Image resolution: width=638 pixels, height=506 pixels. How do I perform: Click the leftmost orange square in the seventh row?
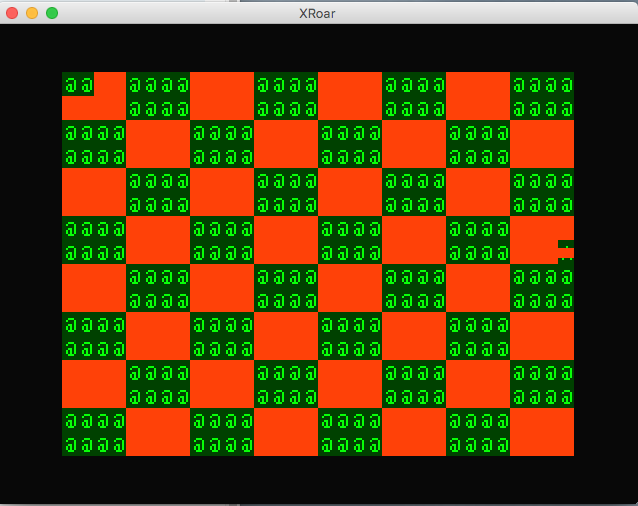(94, 384)
